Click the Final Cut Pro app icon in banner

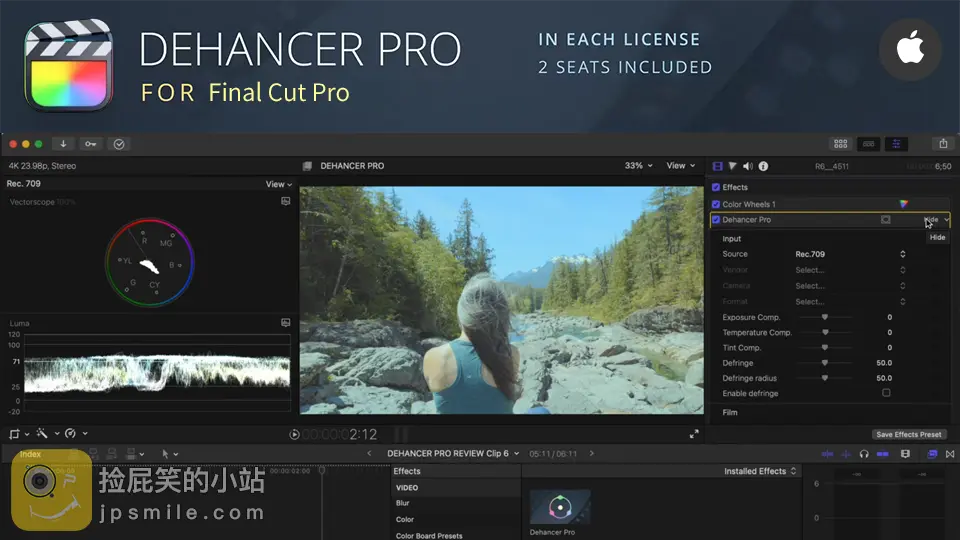69,65
